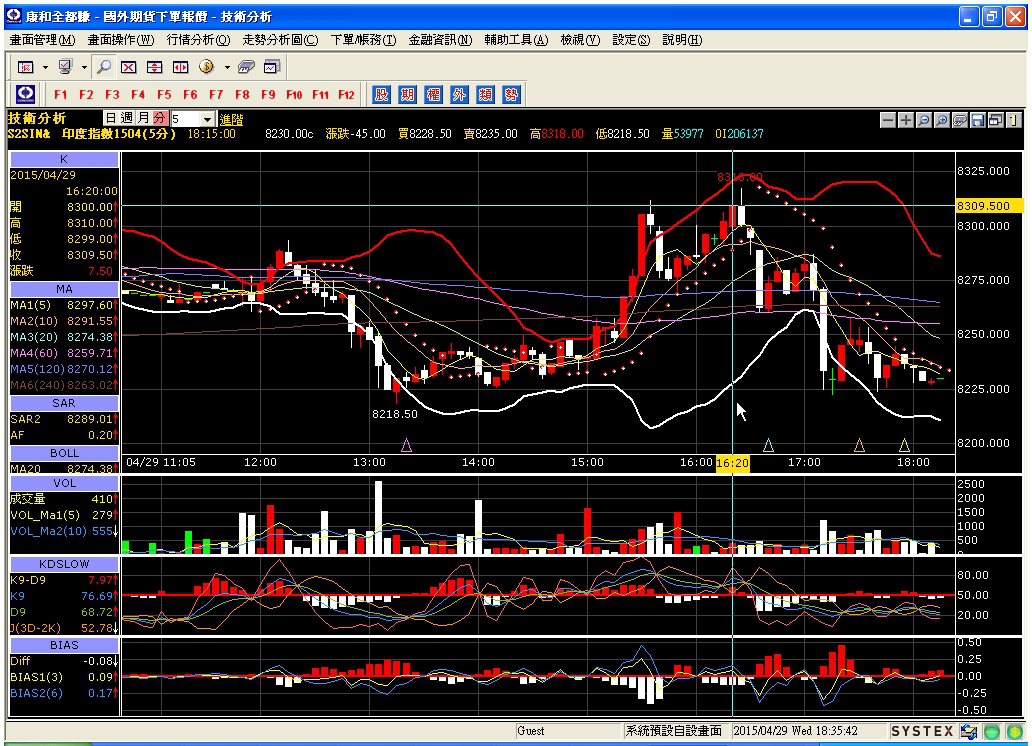Switch chart period to 週 (weekly)
This screenshot has width=1032, height=746.
pos(126,118)
